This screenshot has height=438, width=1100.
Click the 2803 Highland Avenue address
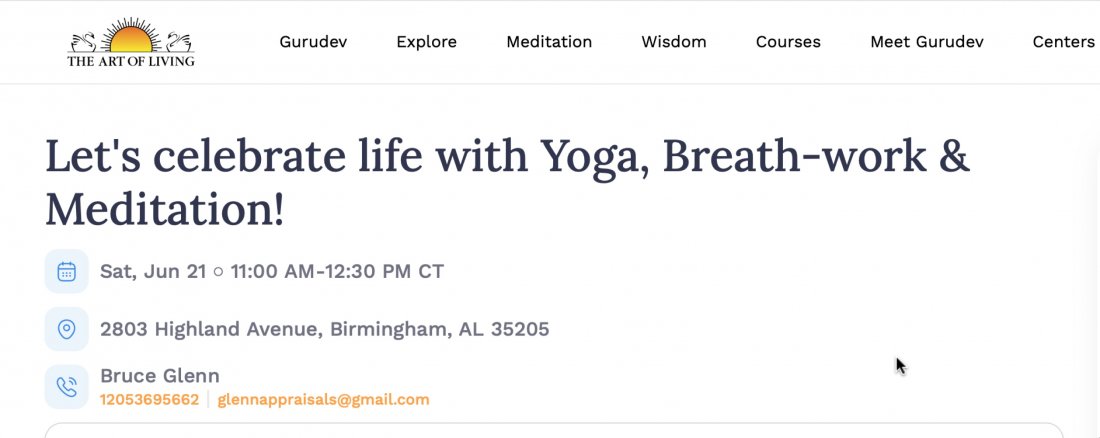click(324, 329)
